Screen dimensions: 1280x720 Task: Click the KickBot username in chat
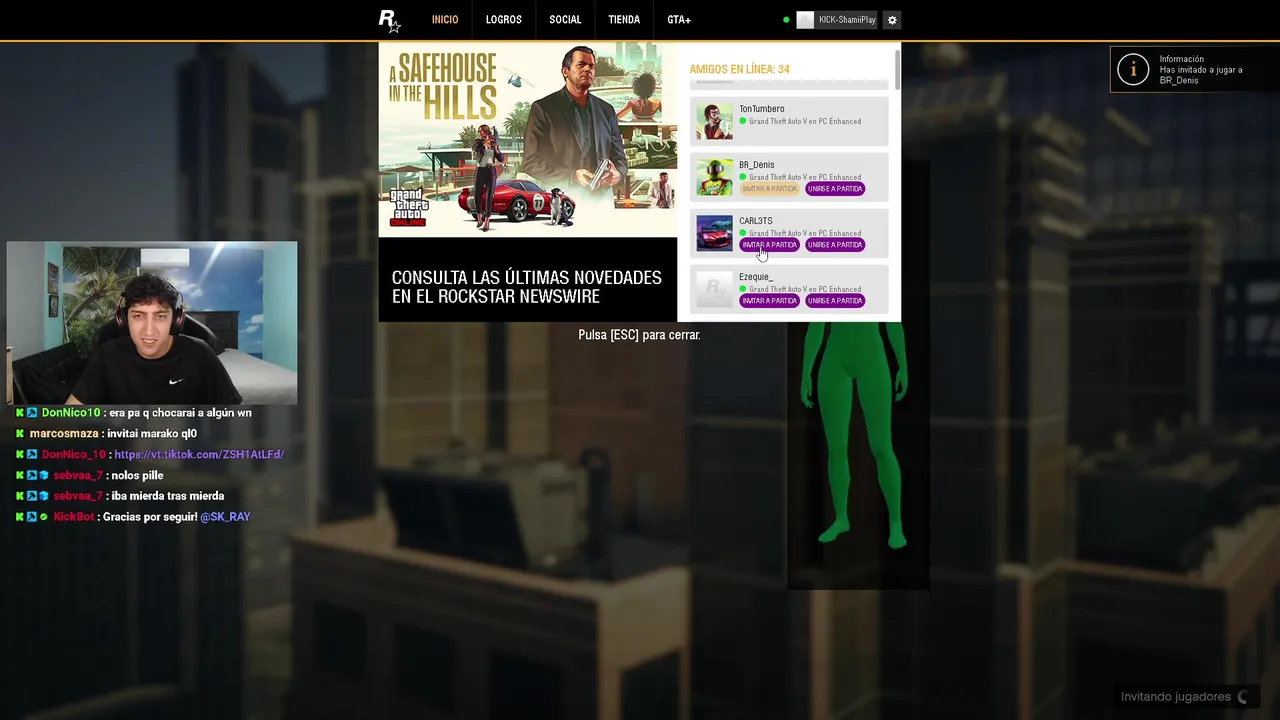click(74, 517)
